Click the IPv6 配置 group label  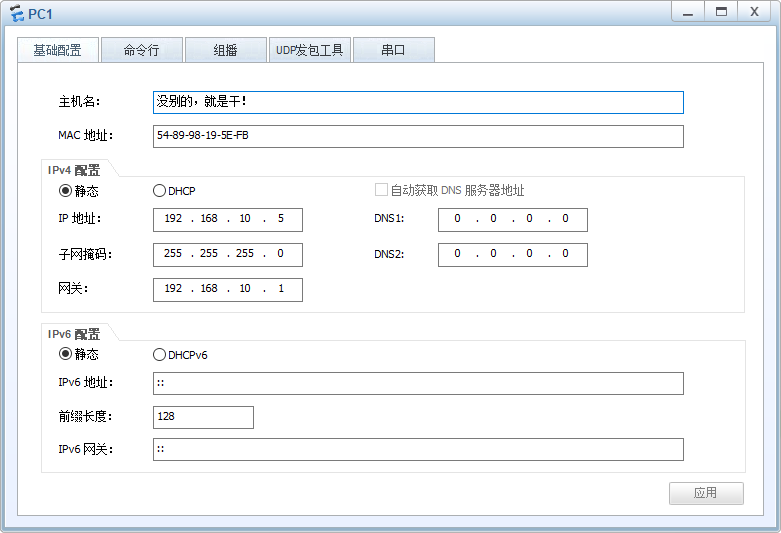pos(74,334)
